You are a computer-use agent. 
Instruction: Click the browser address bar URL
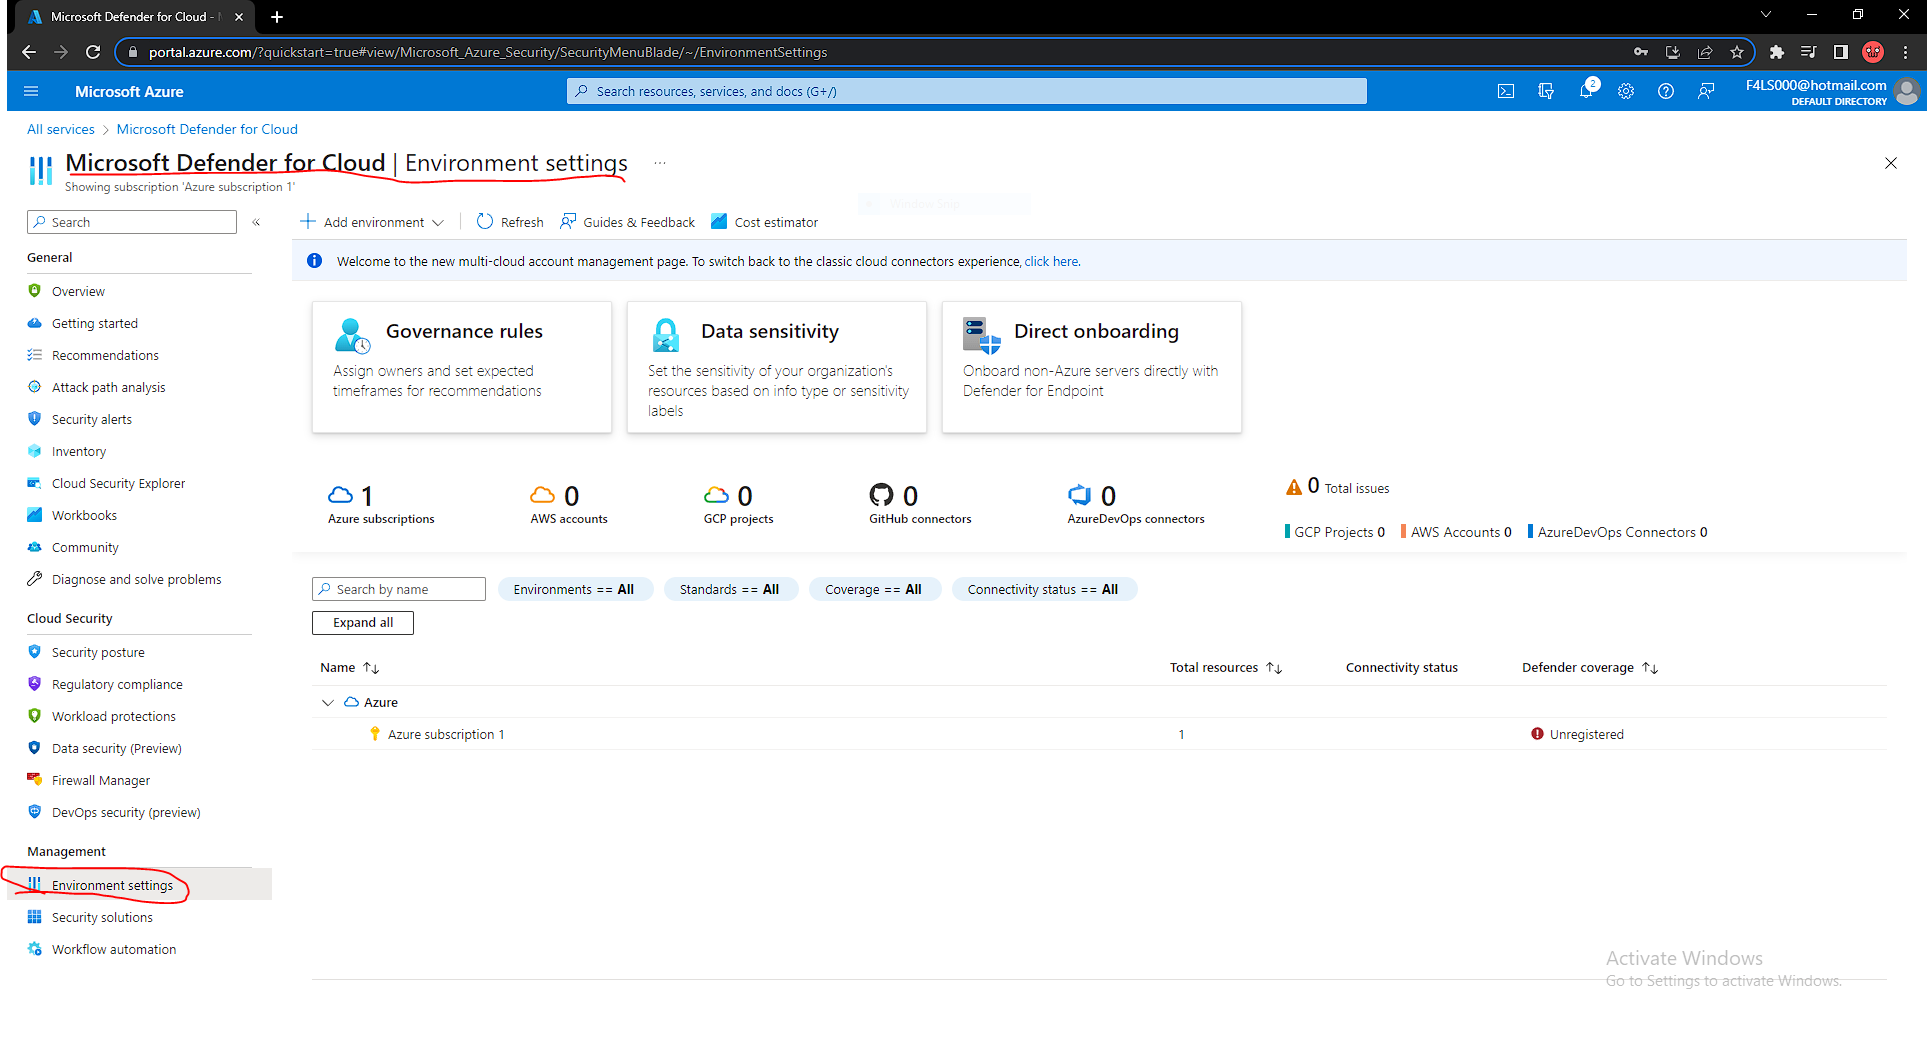(x=488, y=52)
